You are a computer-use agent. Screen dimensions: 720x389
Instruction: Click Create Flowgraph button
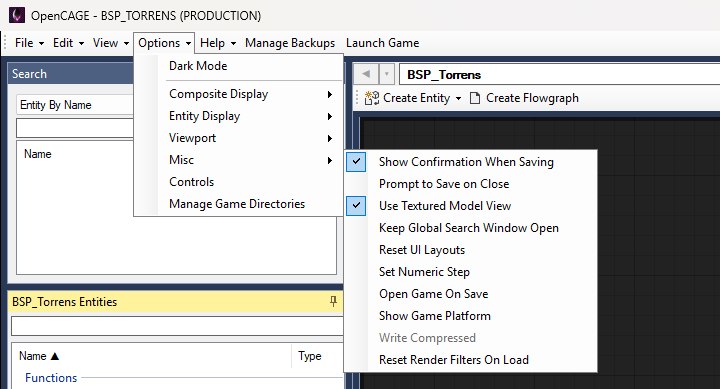(x=524, y=98)
